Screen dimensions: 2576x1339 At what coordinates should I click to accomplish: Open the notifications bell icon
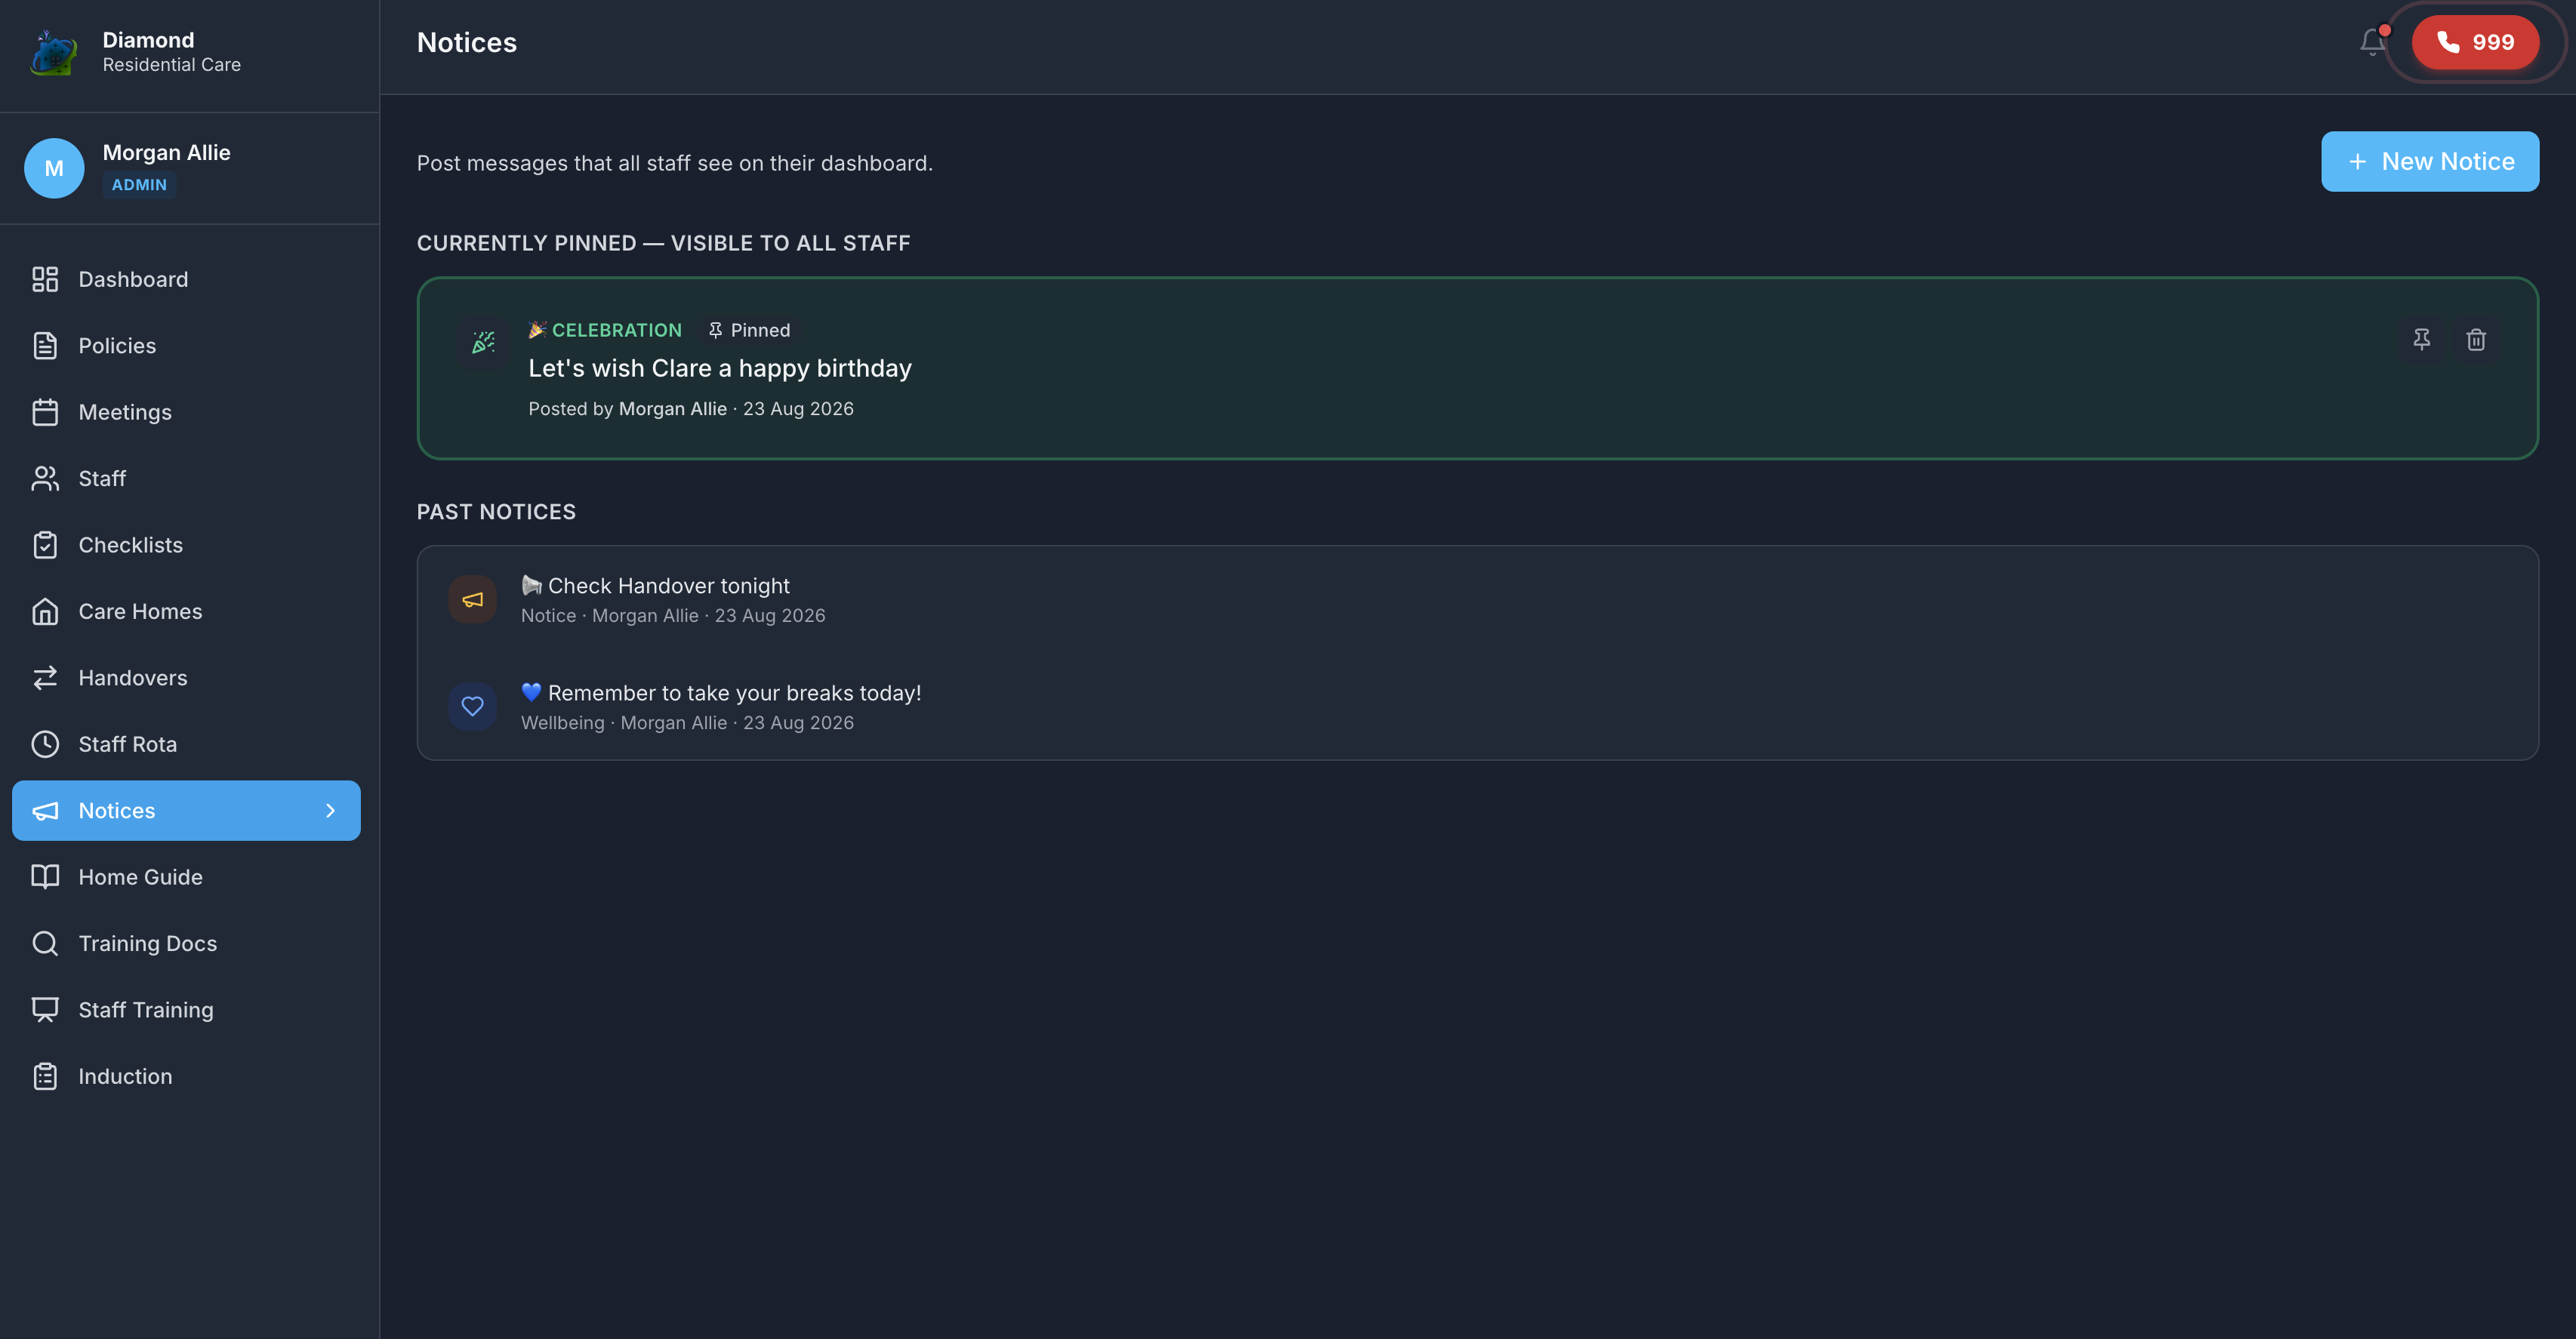(x=2372, y=42)
